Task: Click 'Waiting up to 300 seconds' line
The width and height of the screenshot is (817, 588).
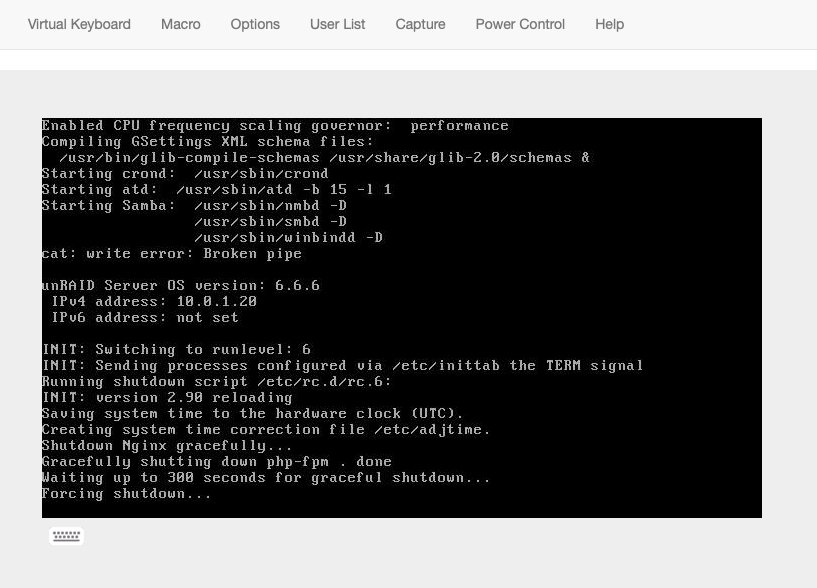Action: tap(266, 477)
